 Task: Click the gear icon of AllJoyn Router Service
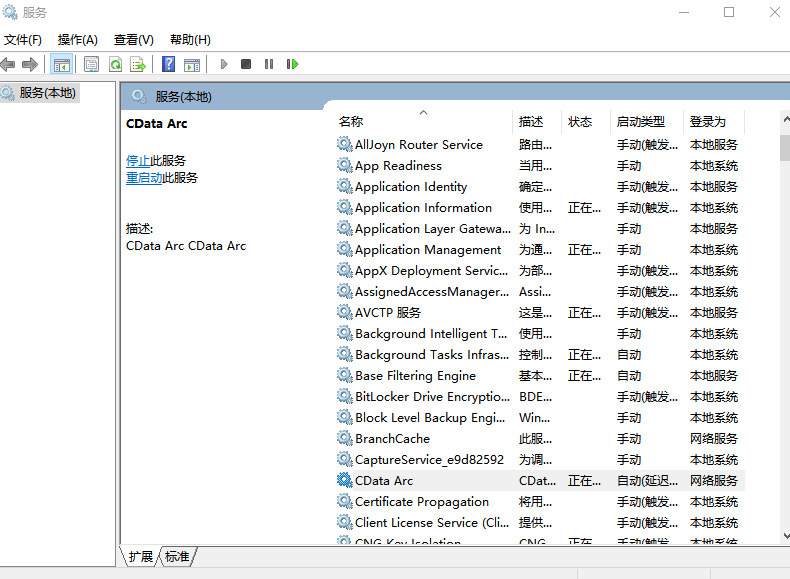345,144
